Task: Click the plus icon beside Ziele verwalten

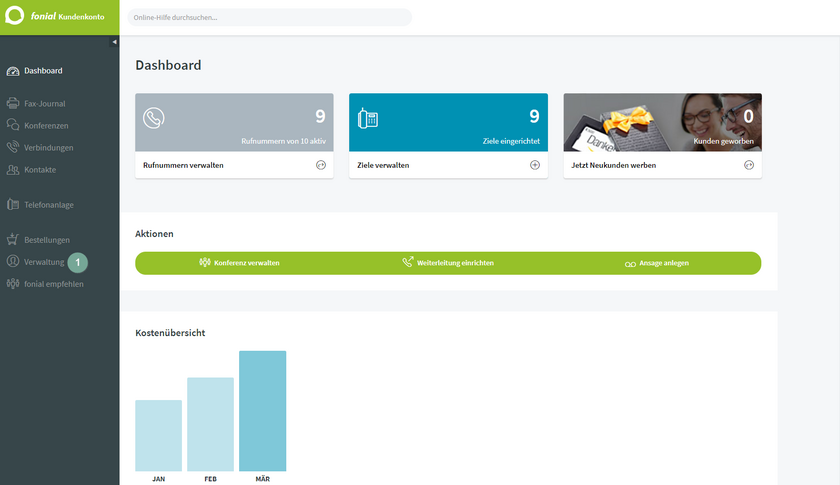Action: 535,165
